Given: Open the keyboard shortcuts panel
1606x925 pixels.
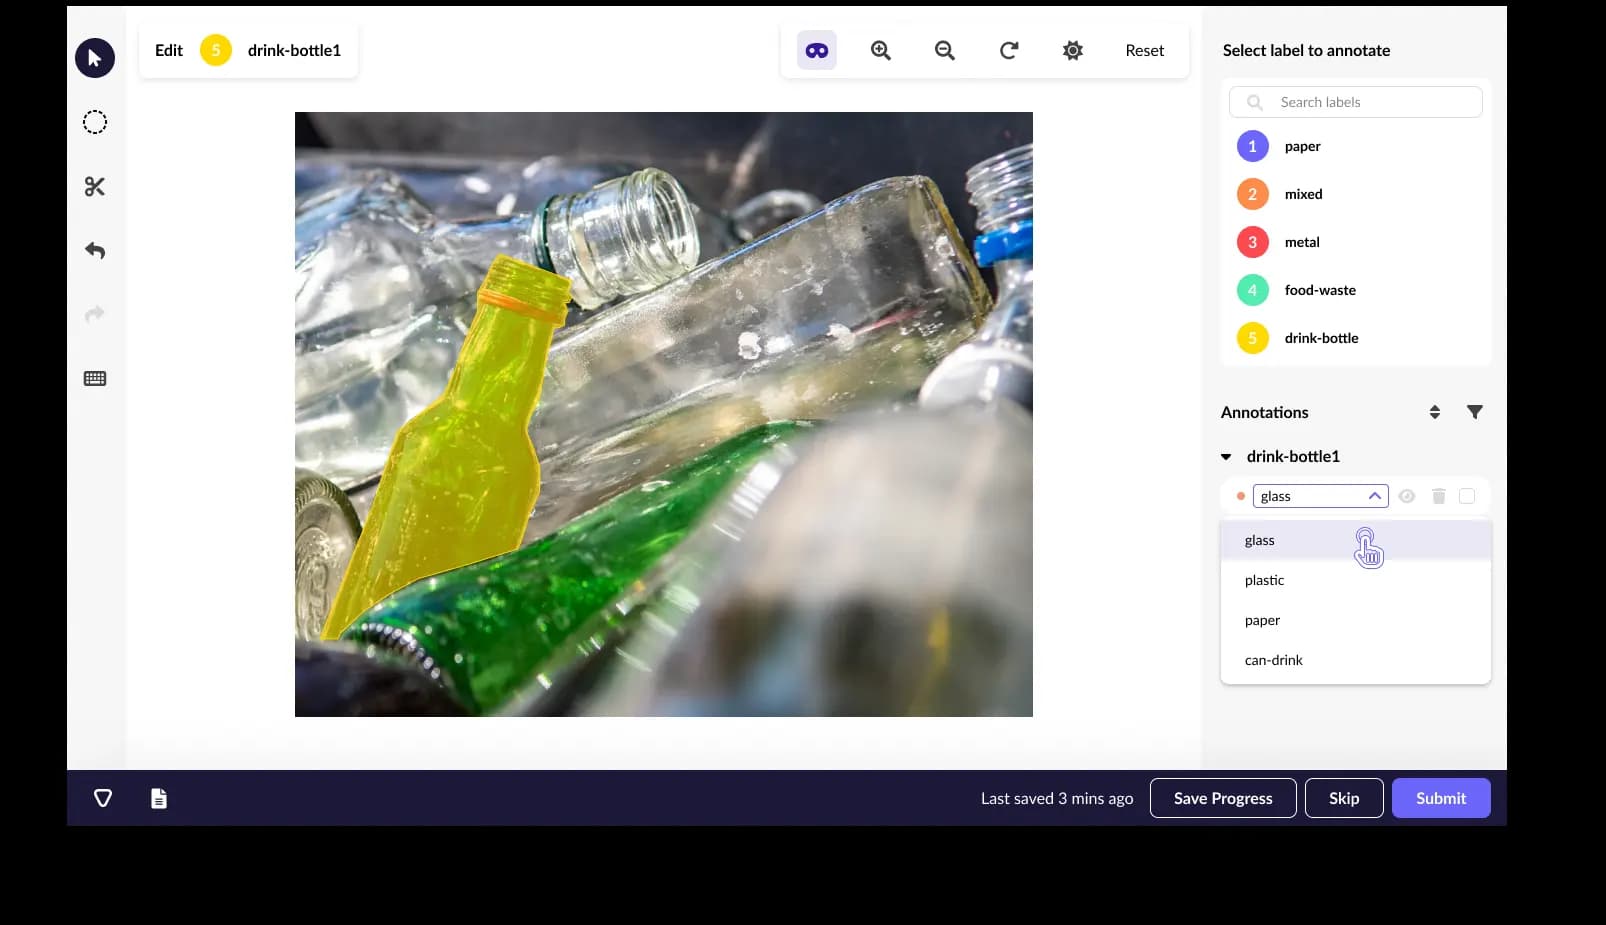Looking at the screenshot, I should (x=94, y=377).
